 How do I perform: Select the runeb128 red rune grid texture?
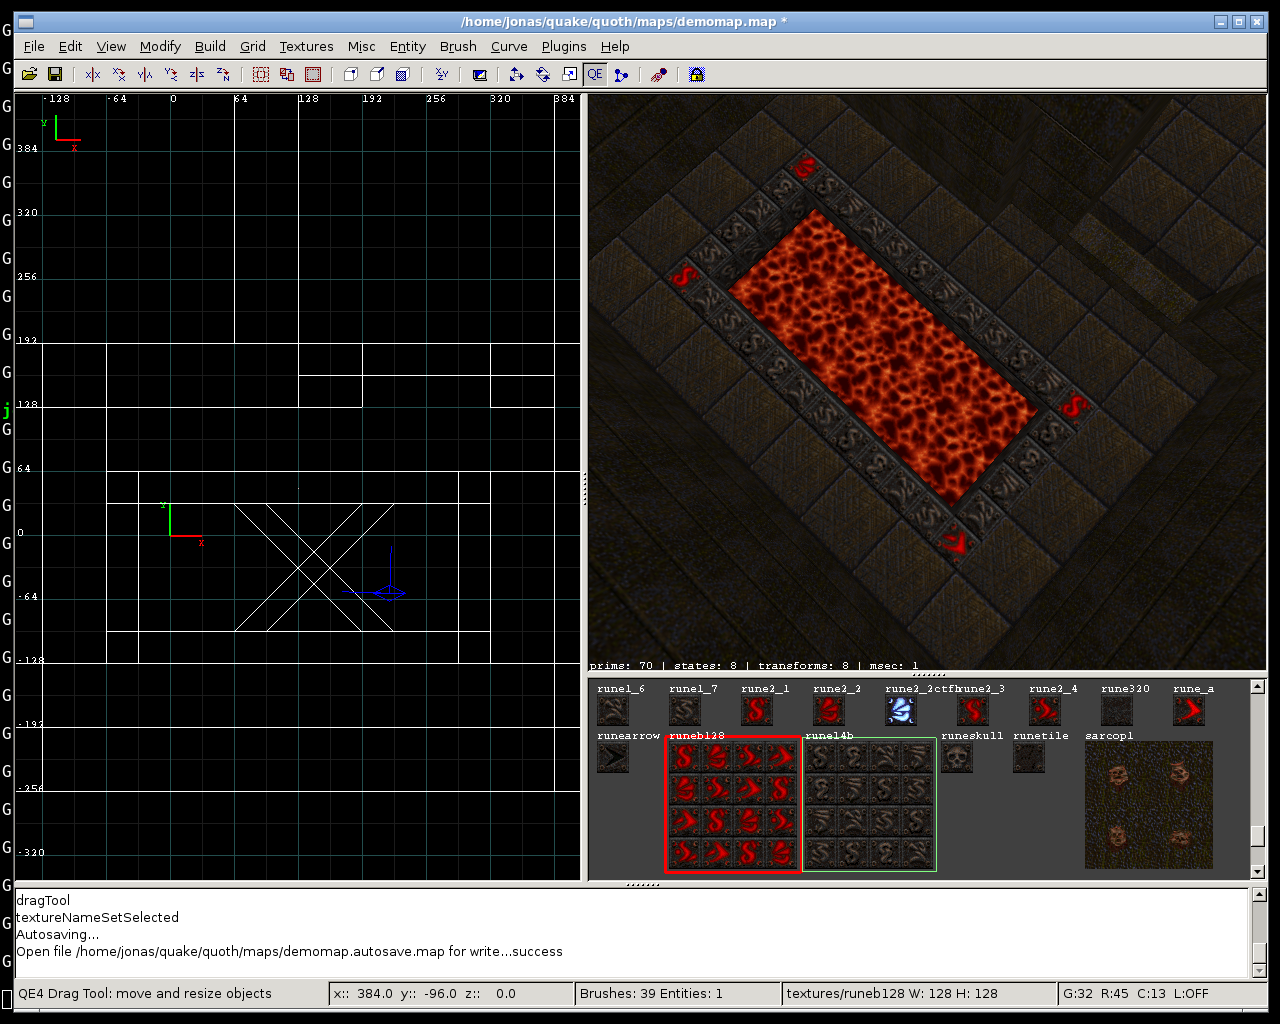point(733,806)
